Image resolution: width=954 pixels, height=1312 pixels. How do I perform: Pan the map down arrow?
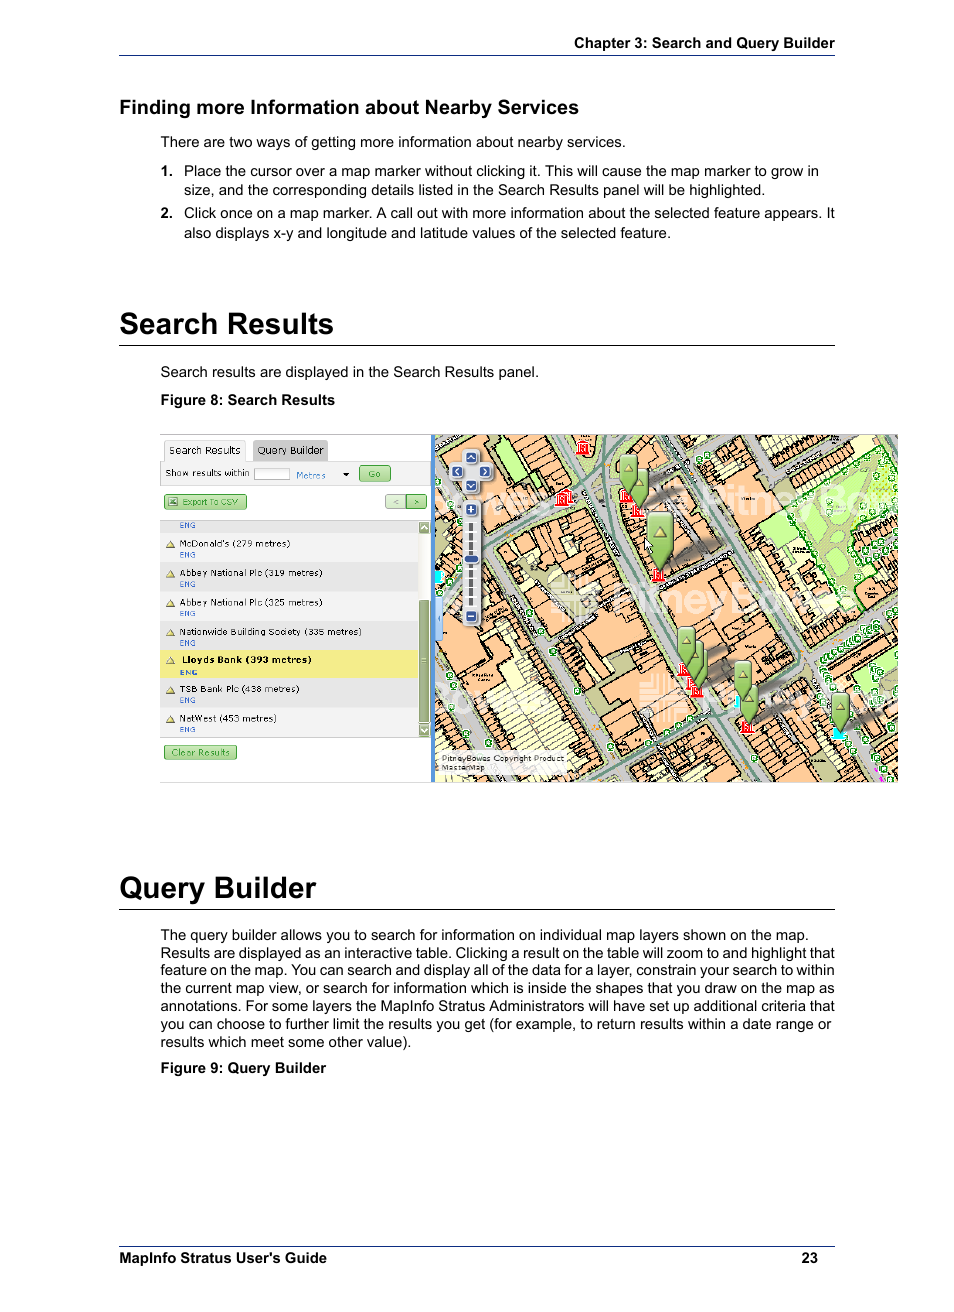coord(471,485)
